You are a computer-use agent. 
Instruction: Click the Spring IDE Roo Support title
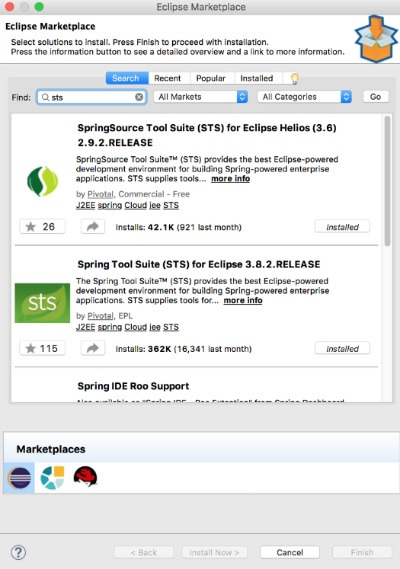[x=133, y=386]
